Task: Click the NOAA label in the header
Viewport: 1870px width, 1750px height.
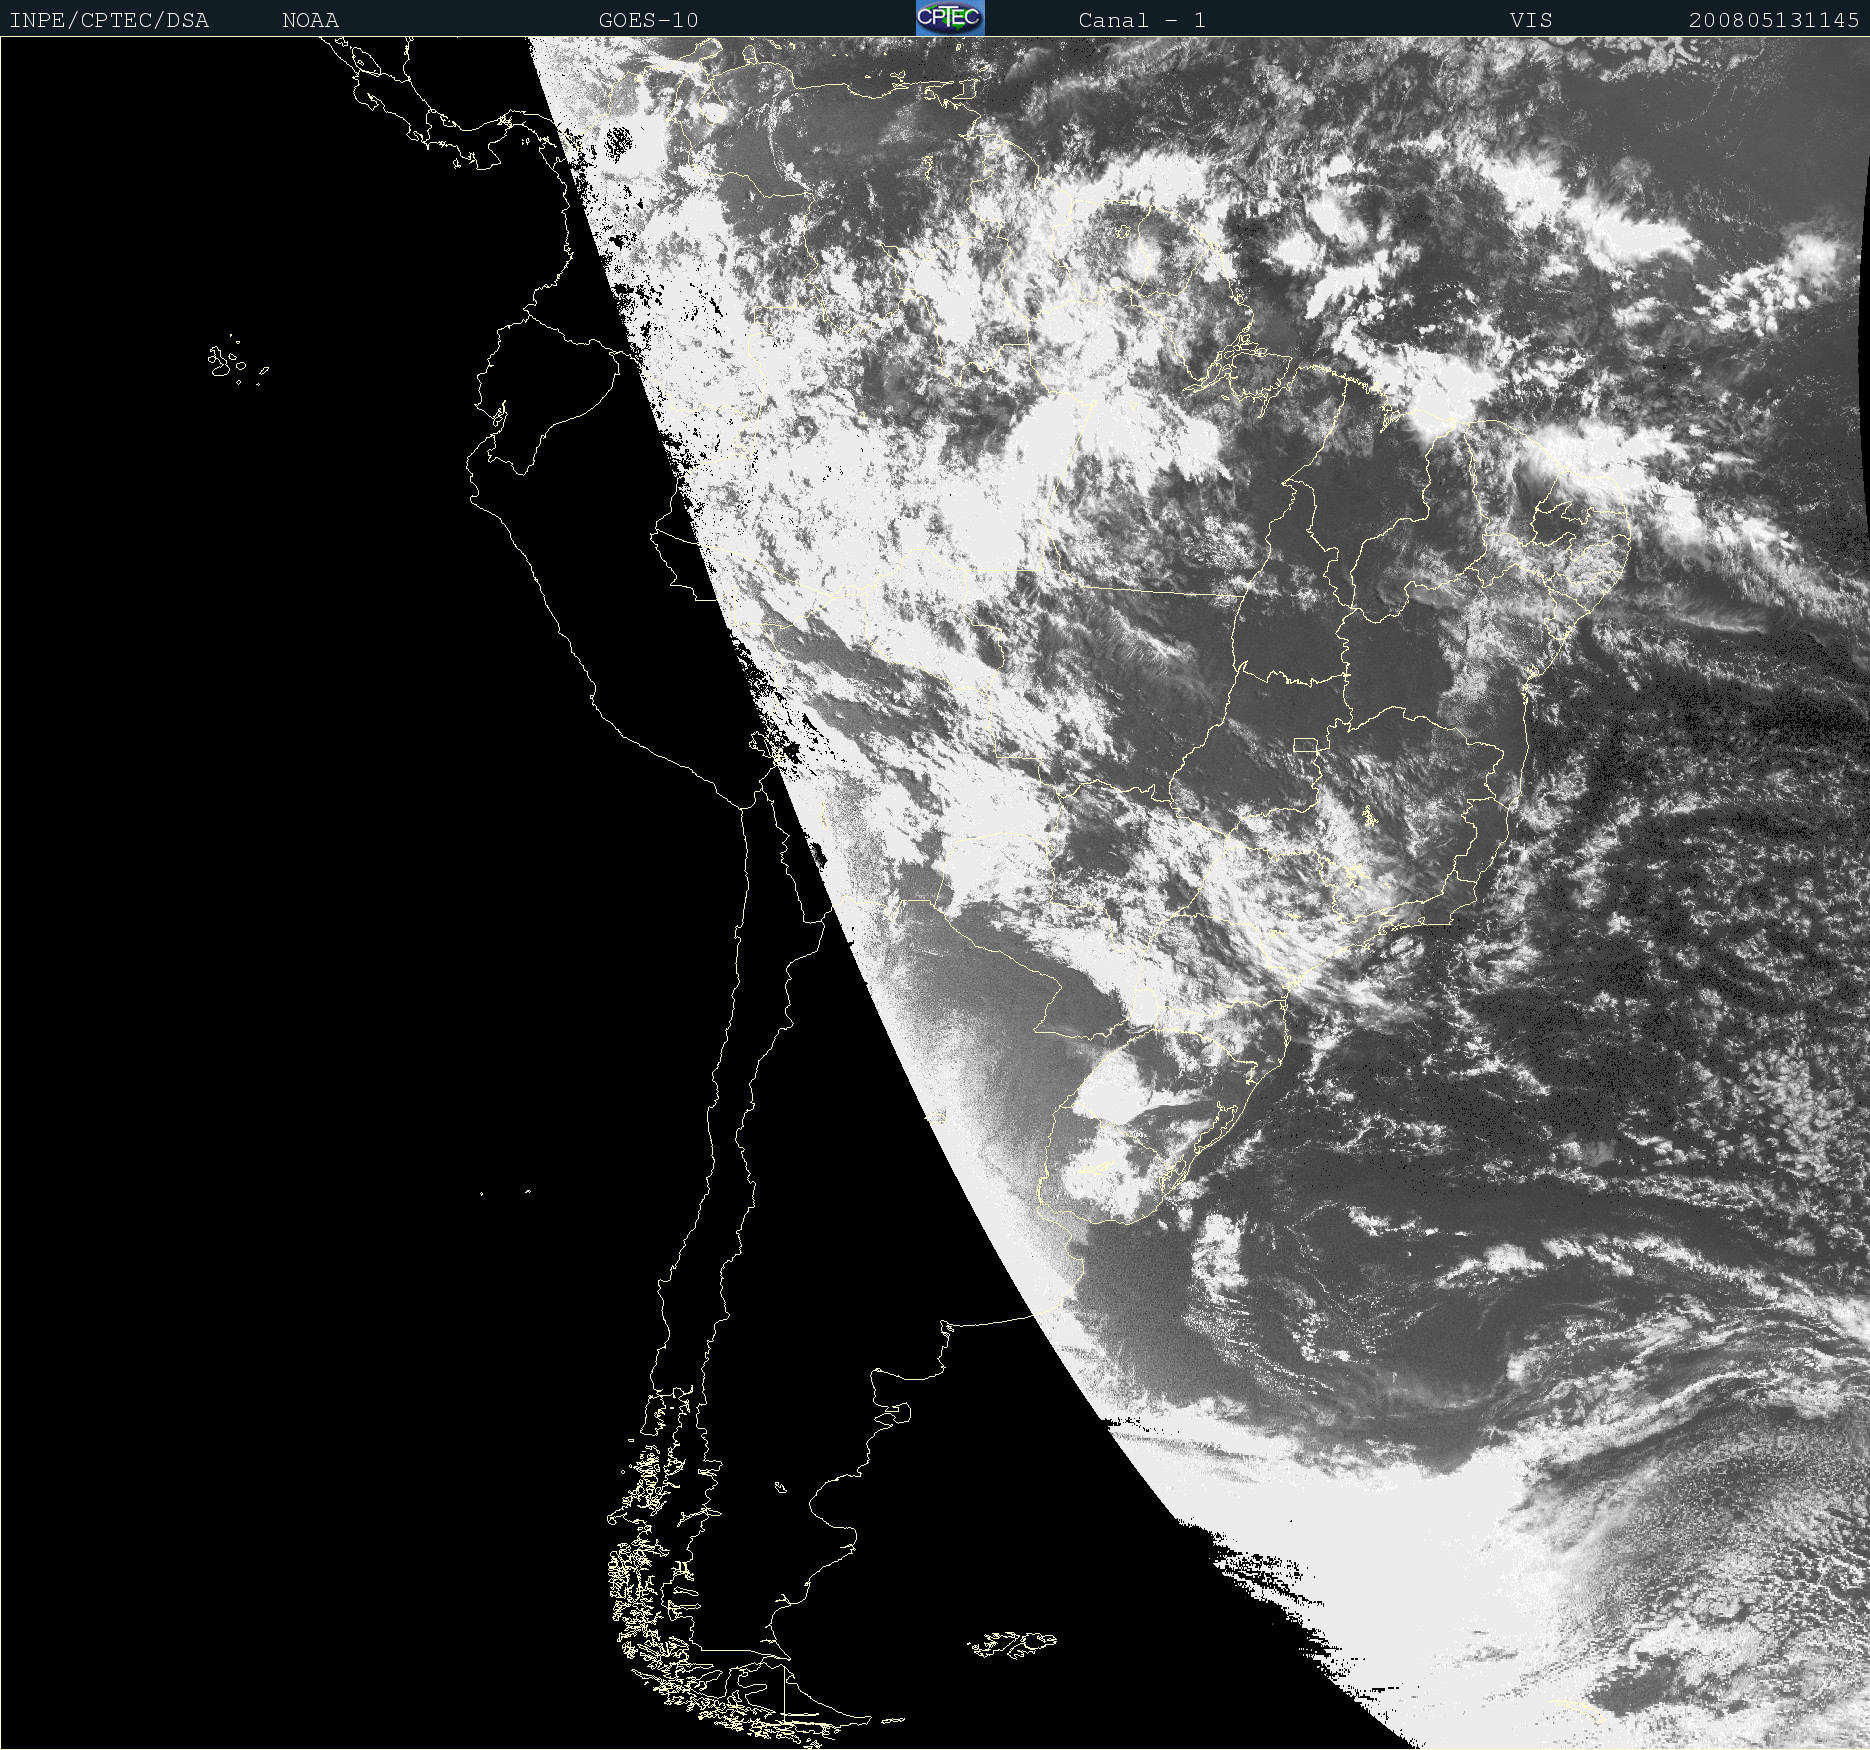Action: pyautogui.click(x=310, y=20)
